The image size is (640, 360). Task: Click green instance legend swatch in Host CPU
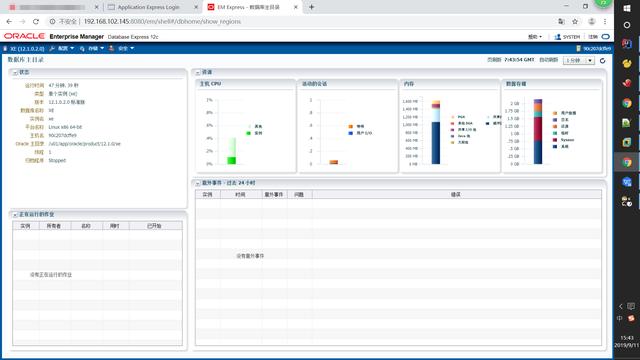click(248, 133)
